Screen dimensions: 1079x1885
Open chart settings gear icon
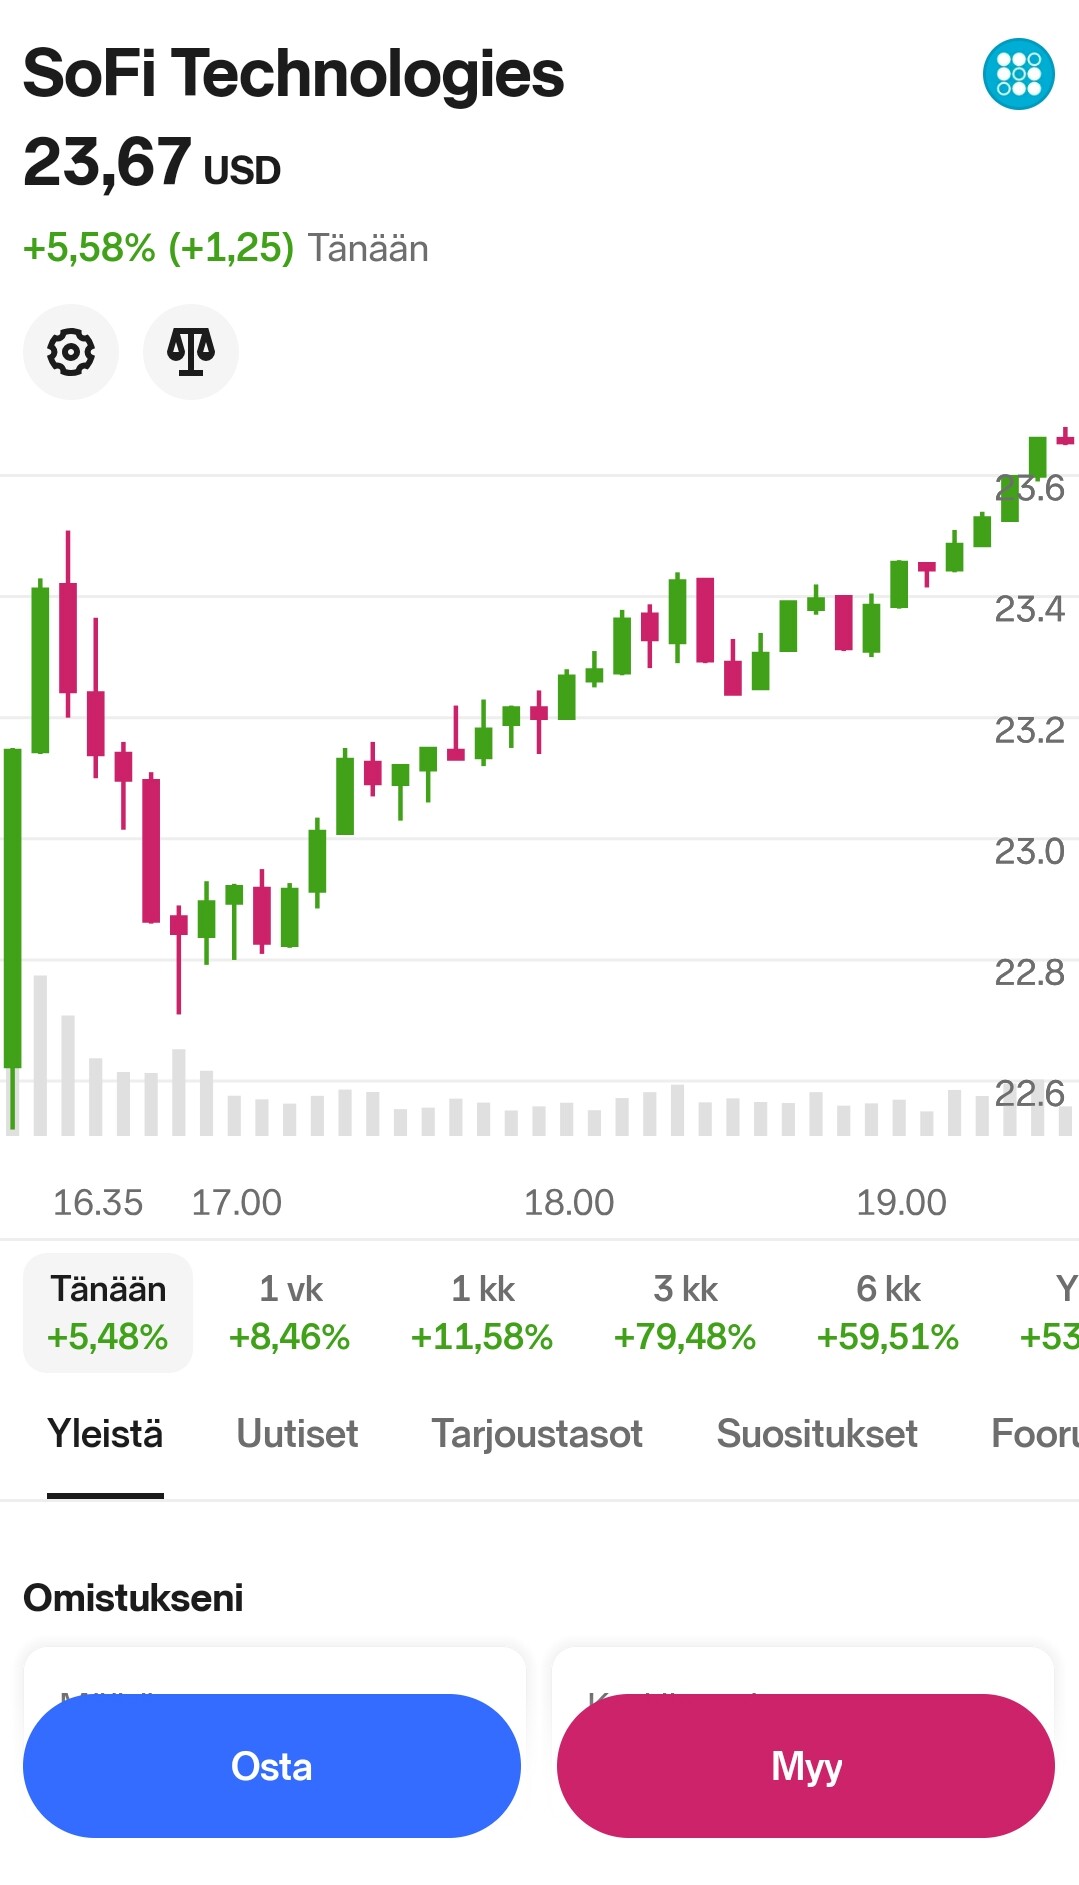point(71,352)
